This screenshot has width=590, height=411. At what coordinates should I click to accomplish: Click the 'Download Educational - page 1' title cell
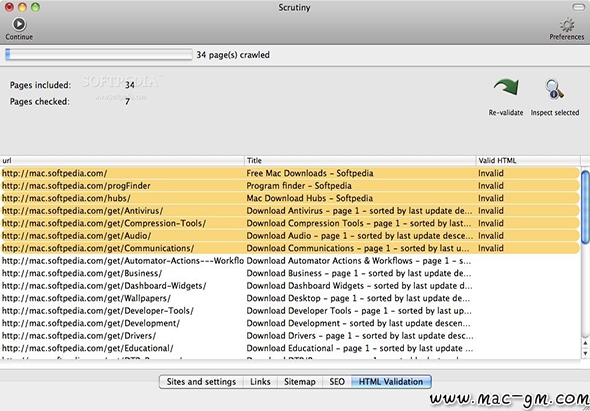pos(360,348)
